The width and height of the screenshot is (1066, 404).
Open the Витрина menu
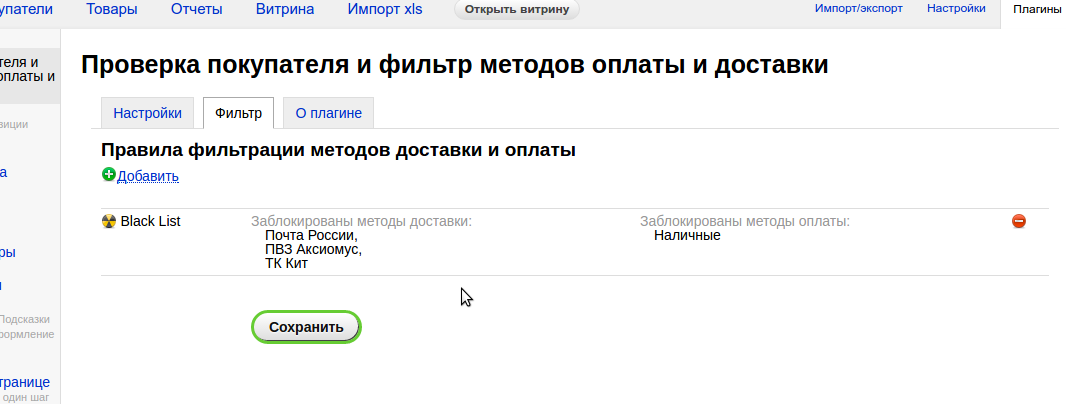[285, 10]
